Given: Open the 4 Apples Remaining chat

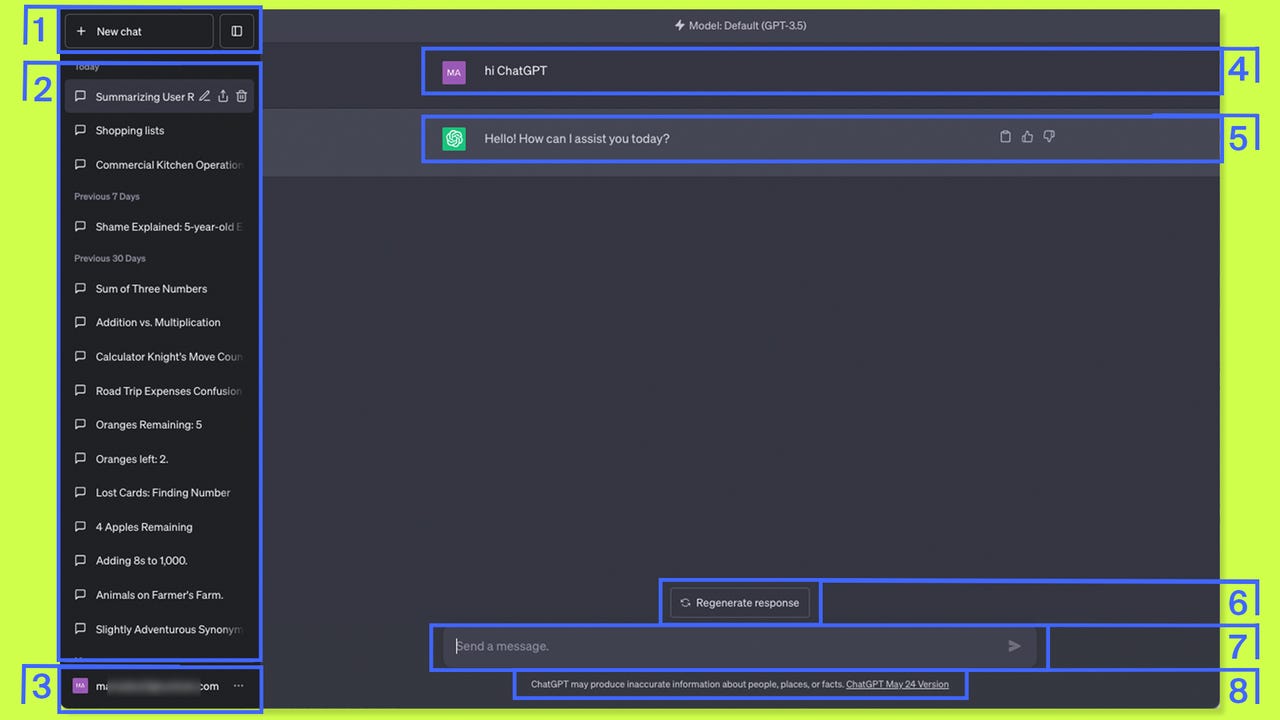Looking at the screenshot, I should [x=159, y=527].
